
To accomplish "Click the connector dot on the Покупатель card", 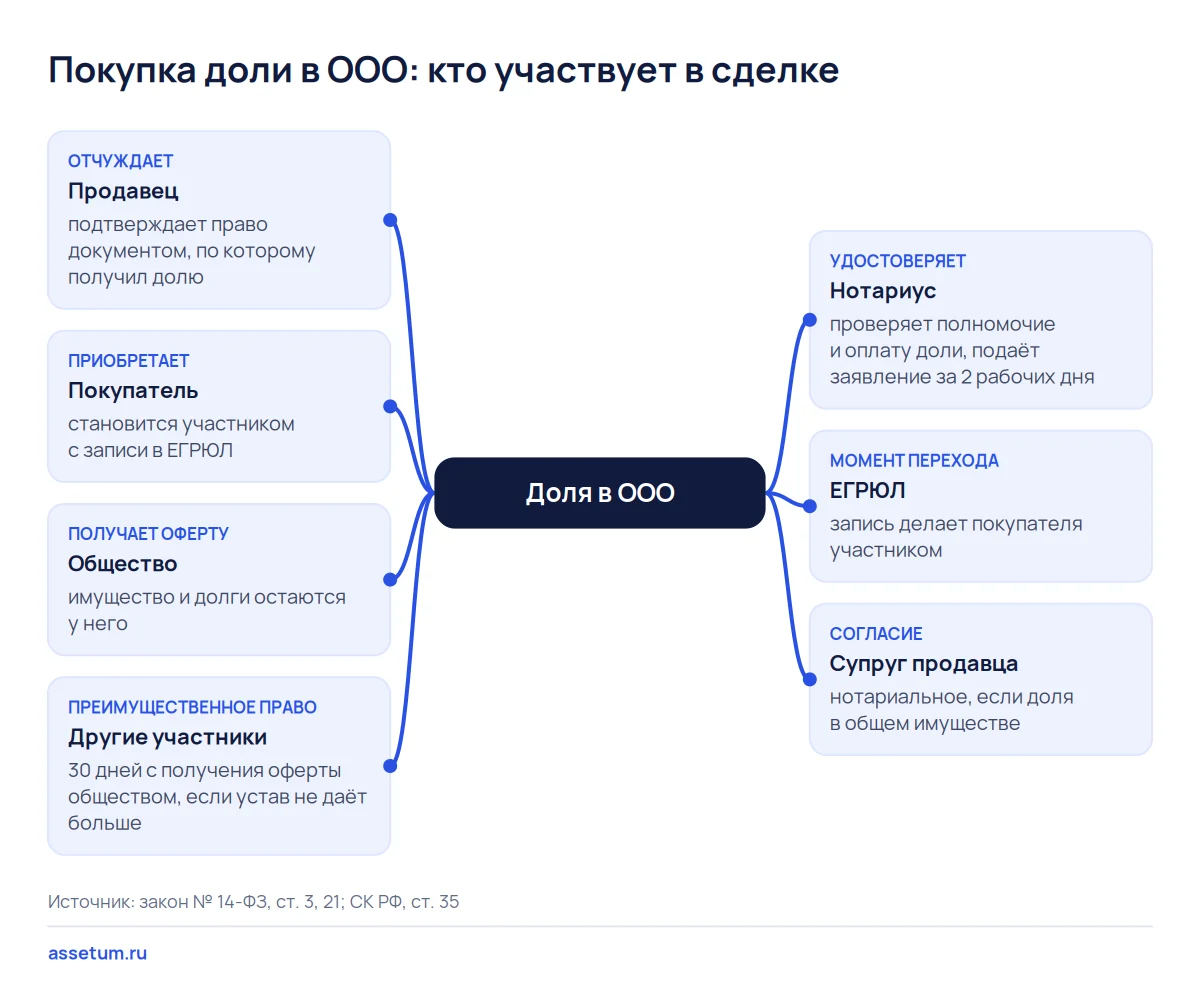I will pyautogui.click(x=390, y=406).
